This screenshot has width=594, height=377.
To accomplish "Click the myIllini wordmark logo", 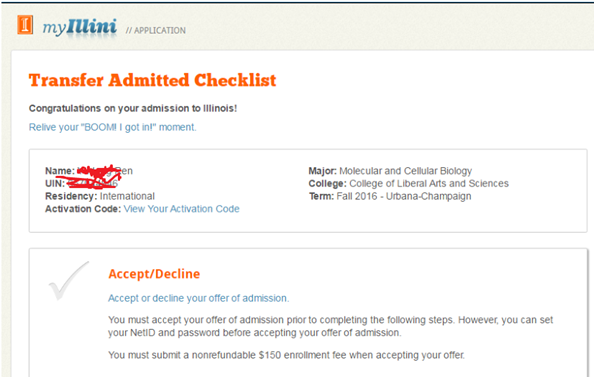I will 79,28.
